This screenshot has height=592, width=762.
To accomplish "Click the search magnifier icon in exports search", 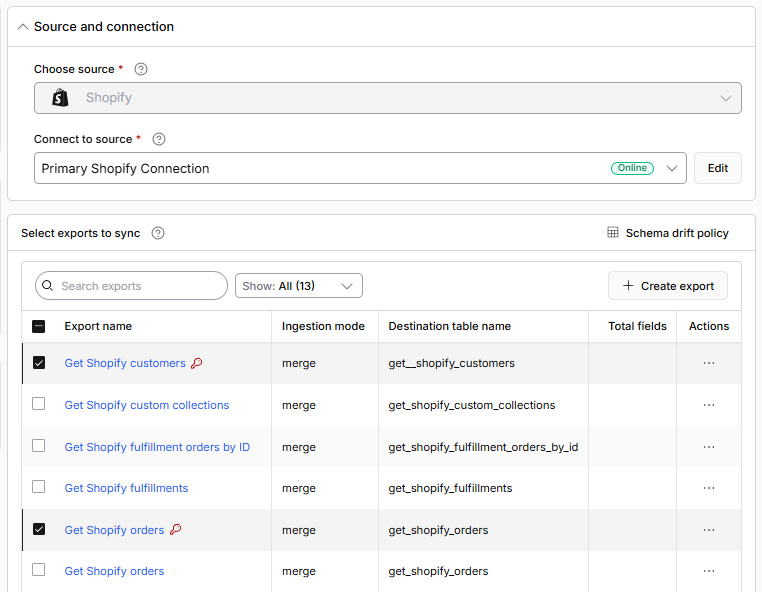I will pyautogui.click(x=48, y=285).
